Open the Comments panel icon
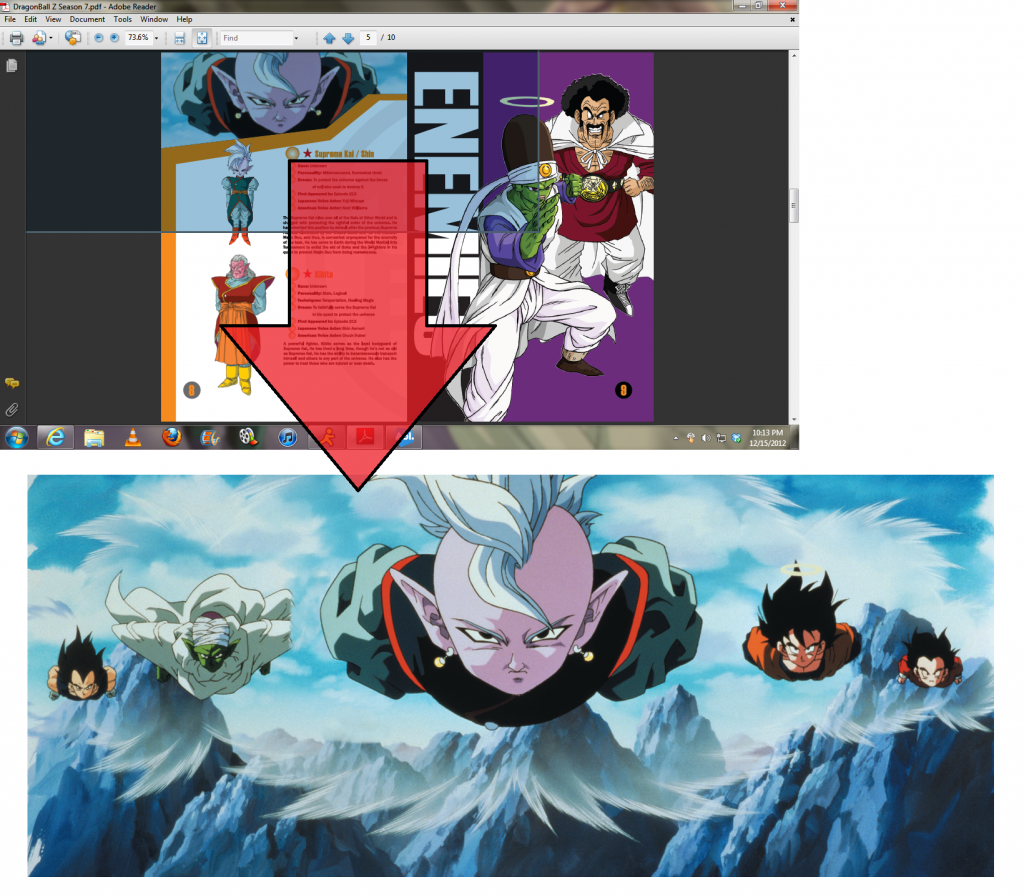 12,383
